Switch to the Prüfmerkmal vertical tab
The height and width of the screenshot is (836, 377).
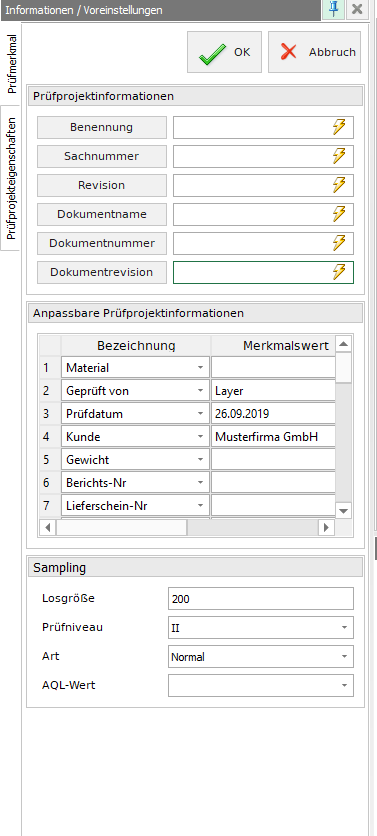click(11, 64)
